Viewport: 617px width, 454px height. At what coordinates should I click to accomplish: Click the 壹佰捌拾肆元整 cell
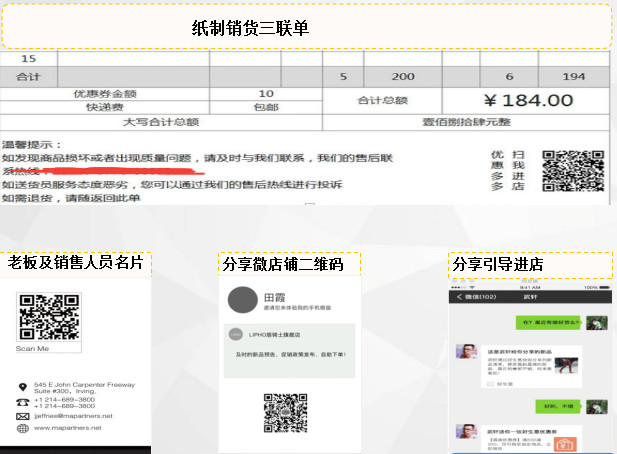466,122
